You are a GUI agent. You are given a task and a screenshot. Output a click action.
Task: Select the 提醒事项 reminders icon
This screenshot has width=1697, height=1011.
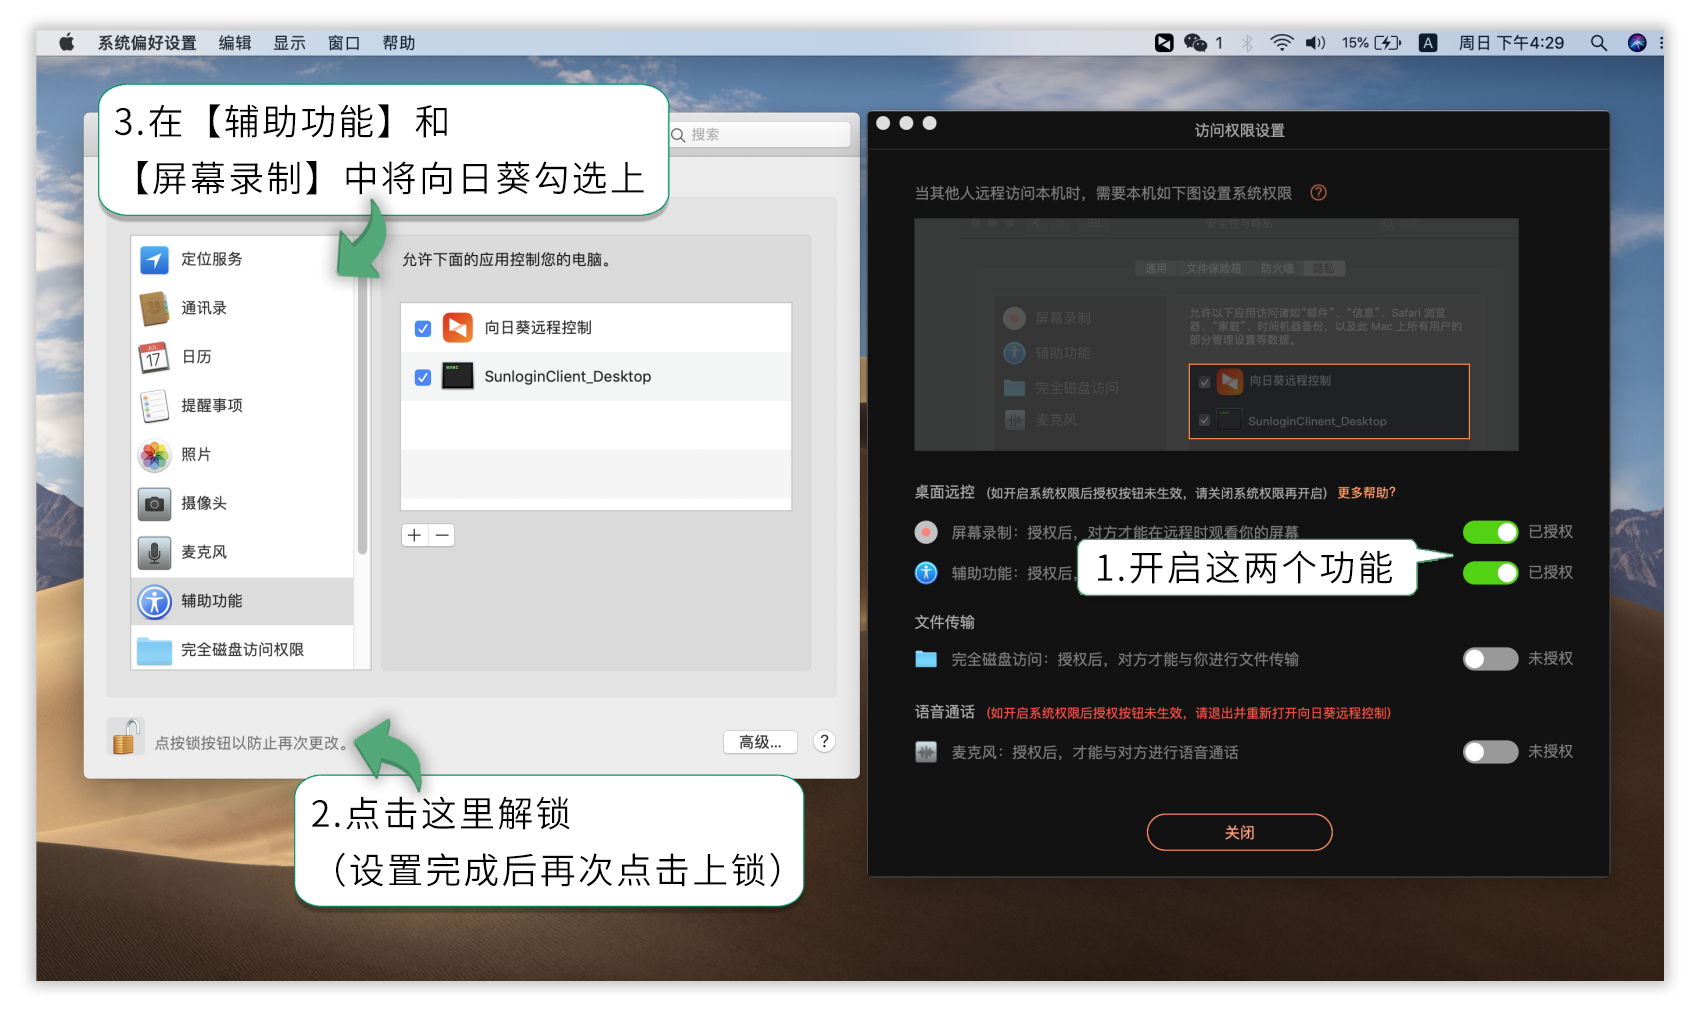[x=154, y=406]
